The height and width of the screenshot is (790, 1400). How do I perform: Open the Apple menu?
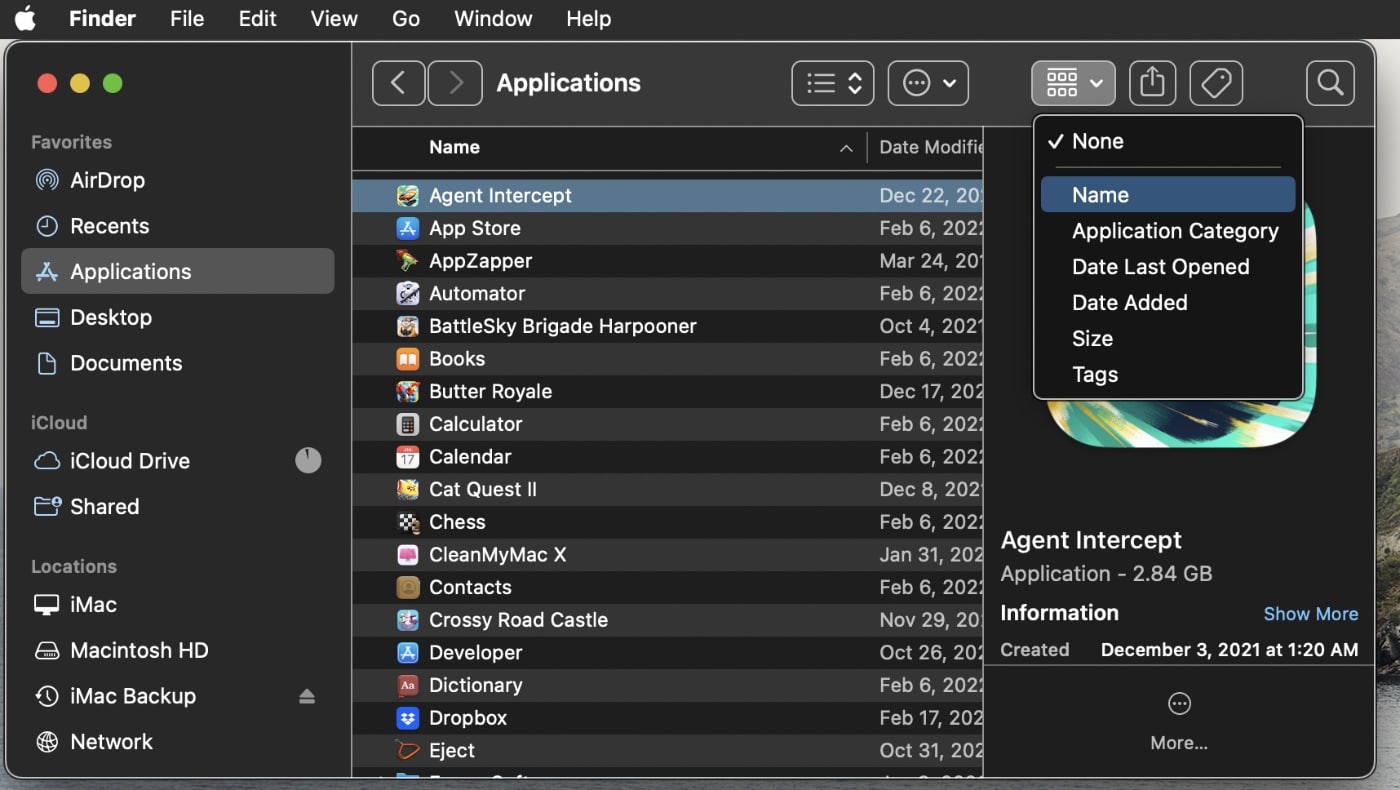25,19
